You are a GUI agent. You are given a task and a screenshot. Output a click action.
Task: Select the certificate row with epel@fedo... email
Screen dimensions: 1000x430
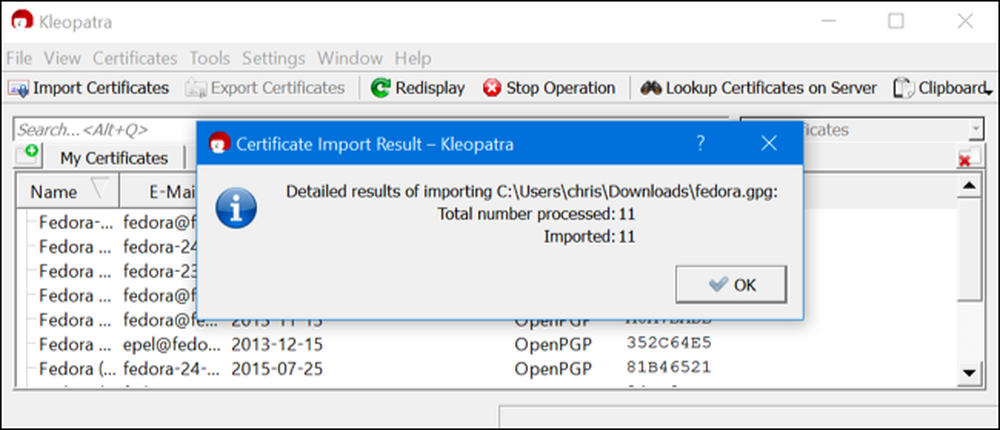(486, 344)
